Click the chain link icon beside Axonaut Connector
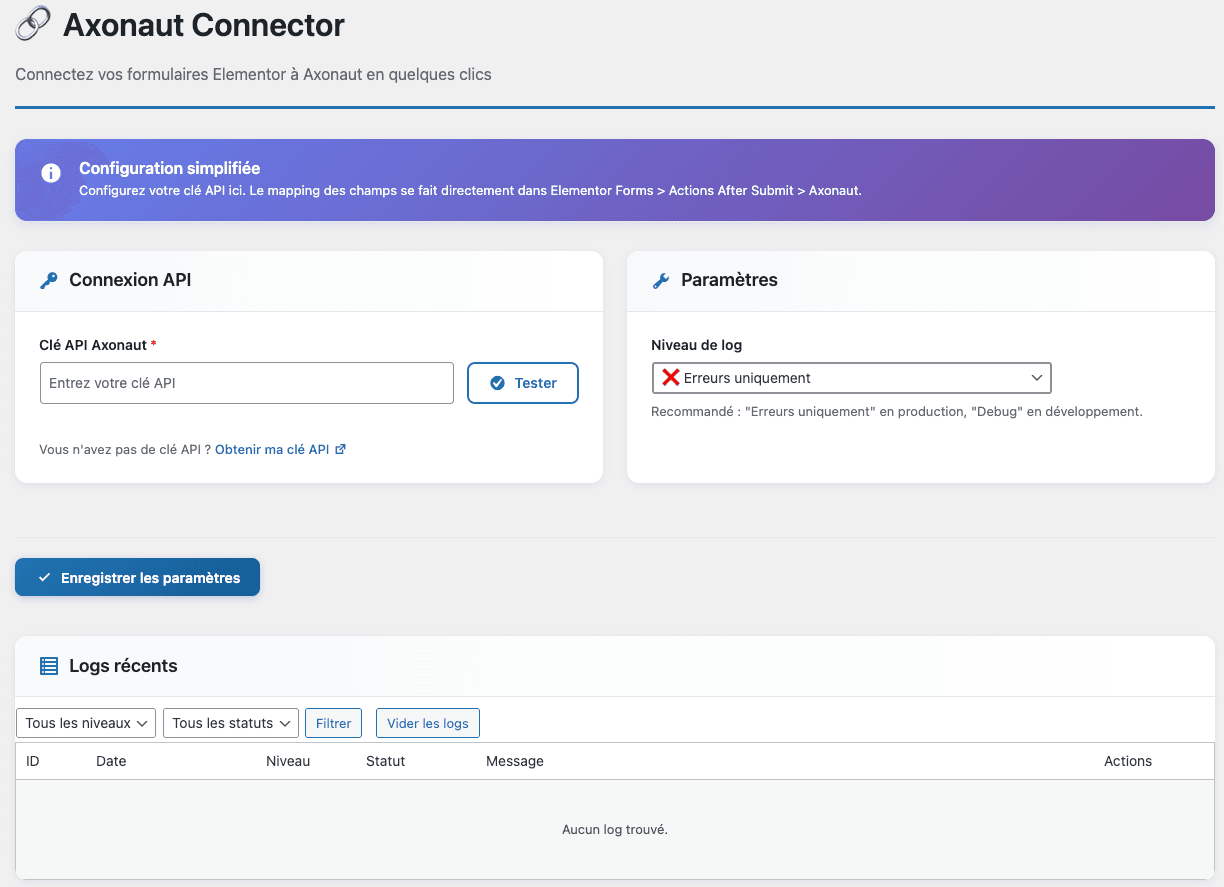The width and height of the screenshot is (1224, 887). [x=31, y=22]
